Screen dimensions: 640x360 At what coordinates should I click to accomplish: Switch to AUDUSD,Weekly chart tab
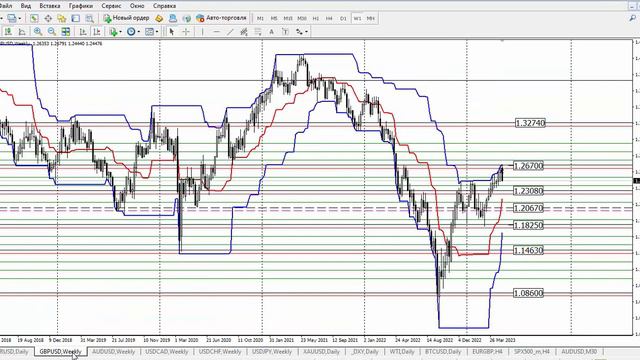[x=113, y=351]
